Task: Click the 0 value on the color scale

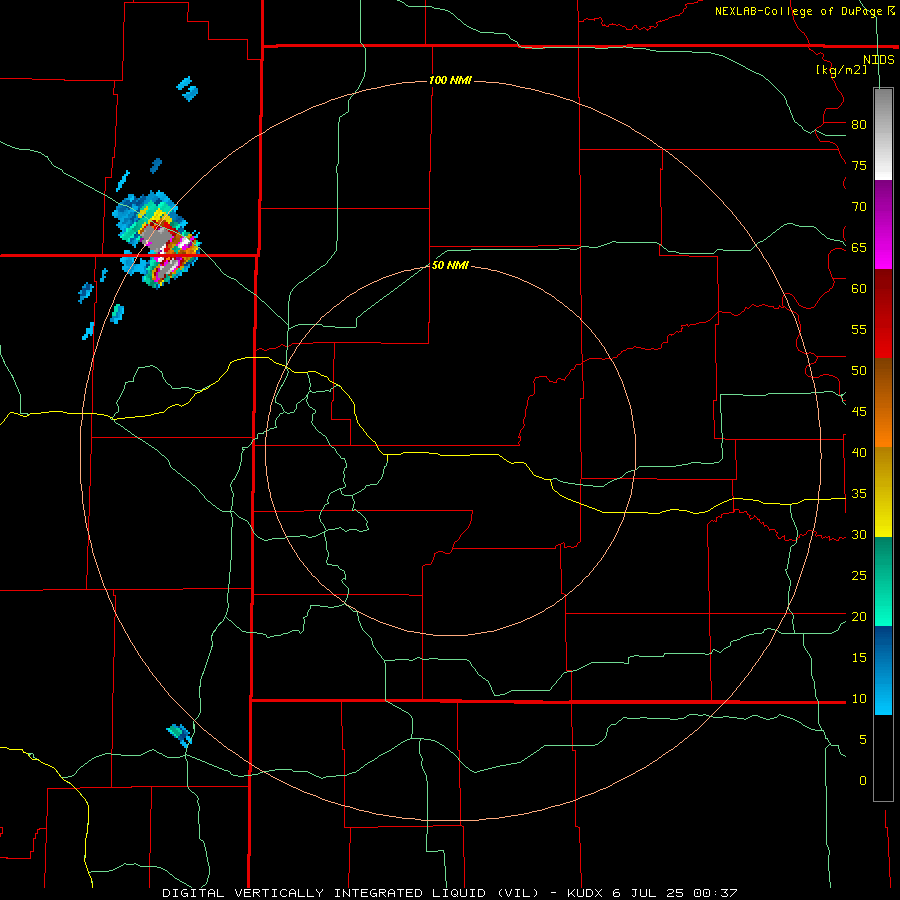Action: click(x=863, y=781)
